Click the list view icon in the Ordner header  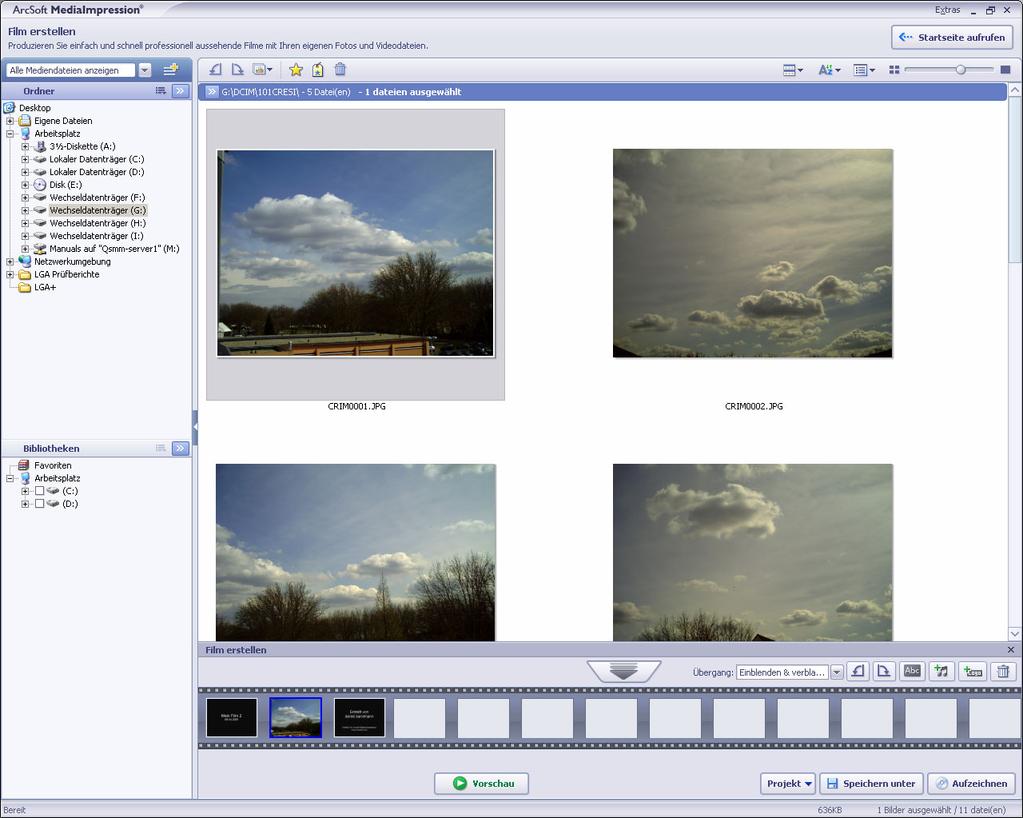tap(160, 91)
